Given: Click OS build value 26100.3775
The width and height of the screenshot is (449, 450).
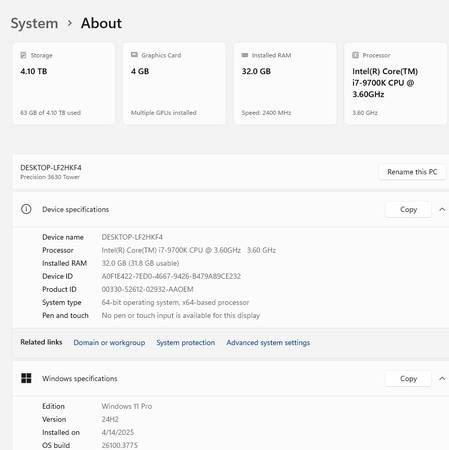Looking at the screenshot, I should (x=119, y=445).
